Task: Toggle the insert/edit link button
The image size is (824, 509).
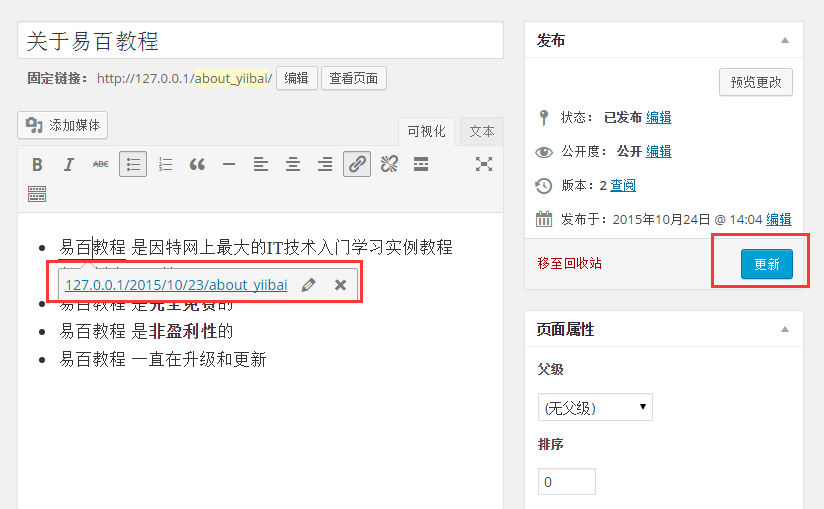Action: (x=357, y=165)
